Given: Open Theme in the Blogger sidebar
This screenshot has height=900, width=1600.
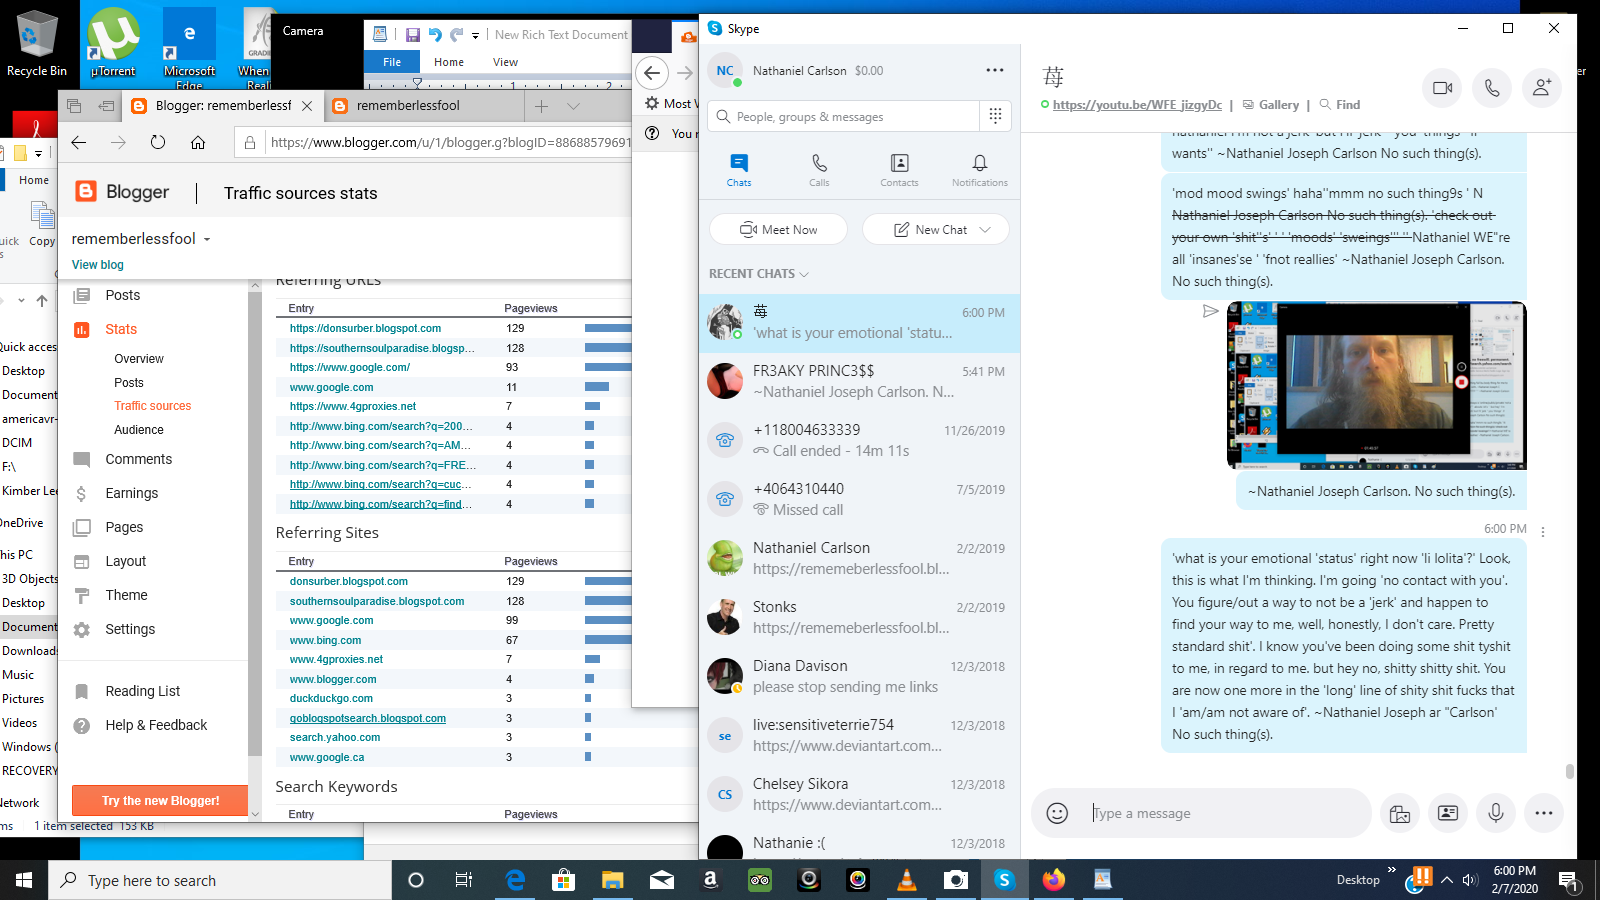Looking at the screenshot, I should click(126, 595).
